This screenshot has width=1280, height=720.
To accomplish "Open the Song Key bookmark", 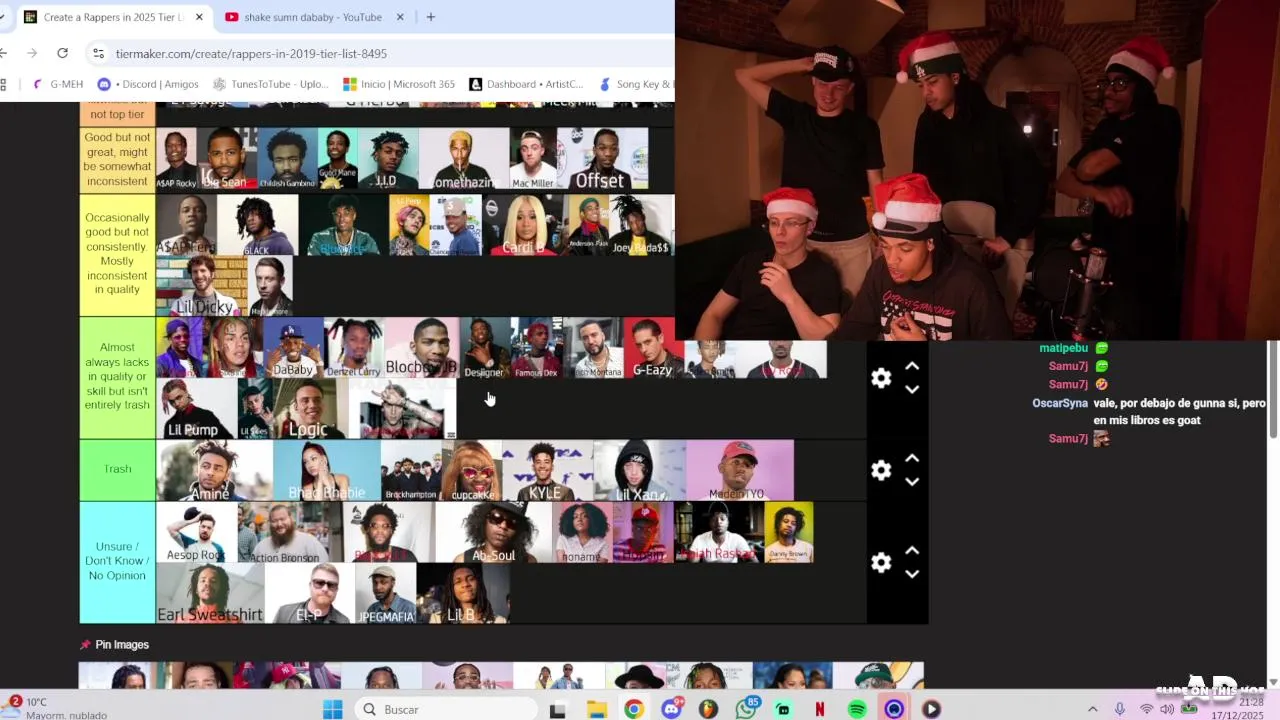I will [x=636, y=84].
